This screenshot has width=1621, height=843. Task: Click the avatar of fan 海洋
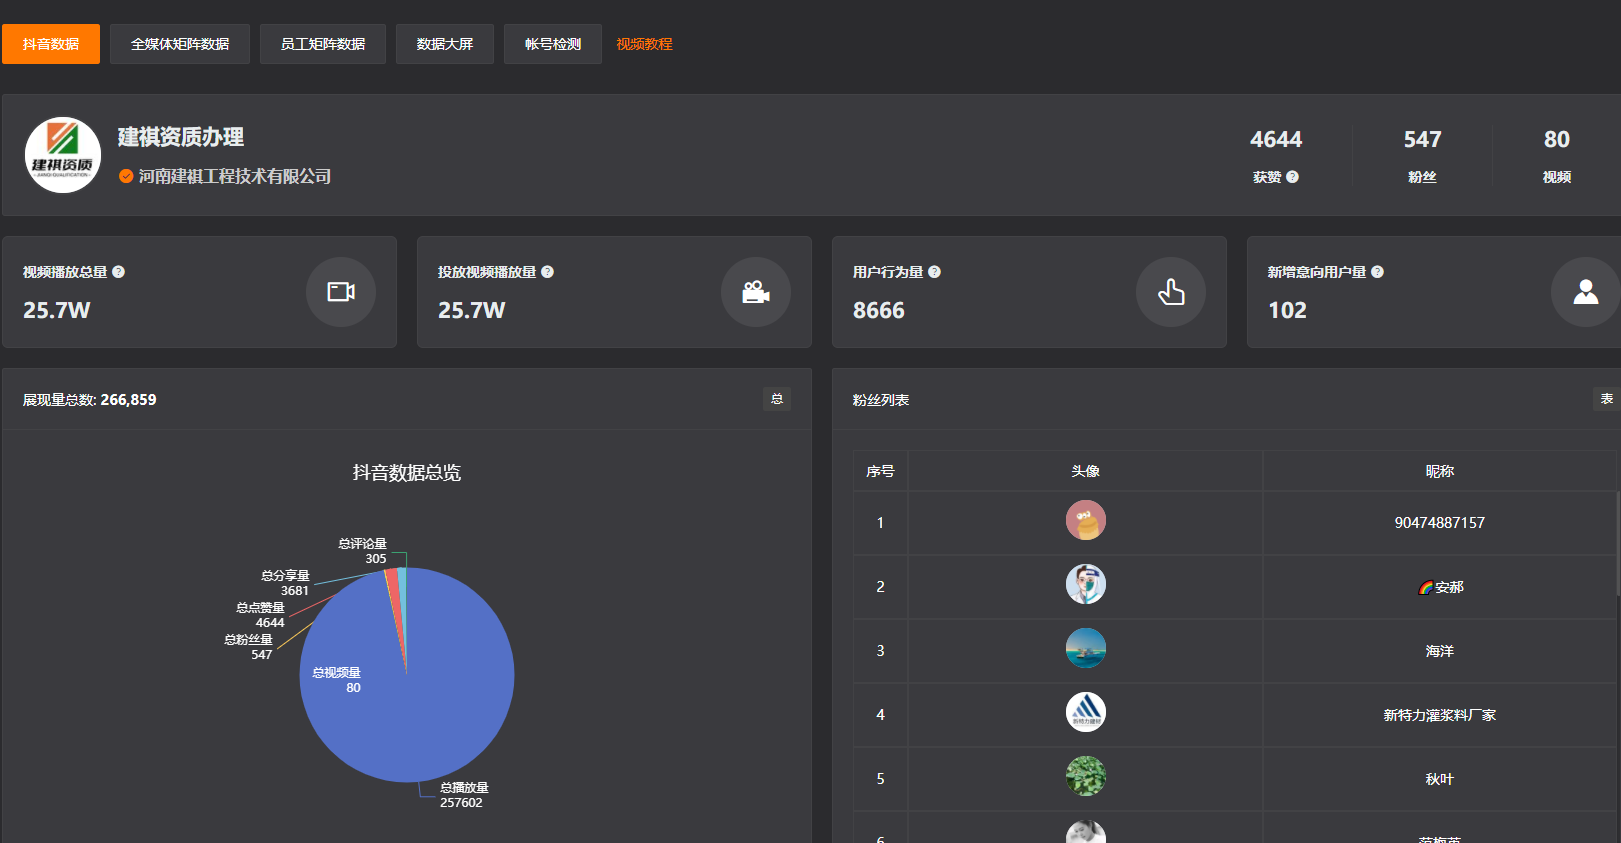click(1085, 649)
